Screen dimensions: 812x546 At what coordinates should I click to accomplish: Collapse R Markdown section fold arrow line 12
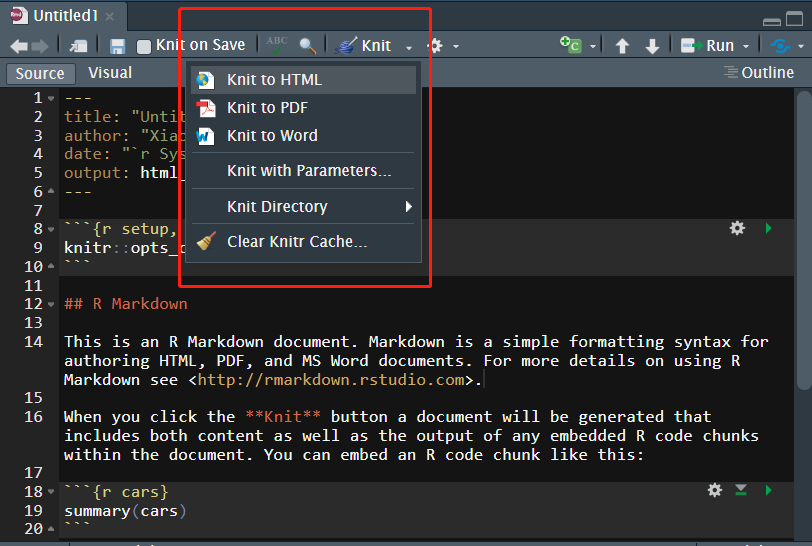click(x=51, y=304)
